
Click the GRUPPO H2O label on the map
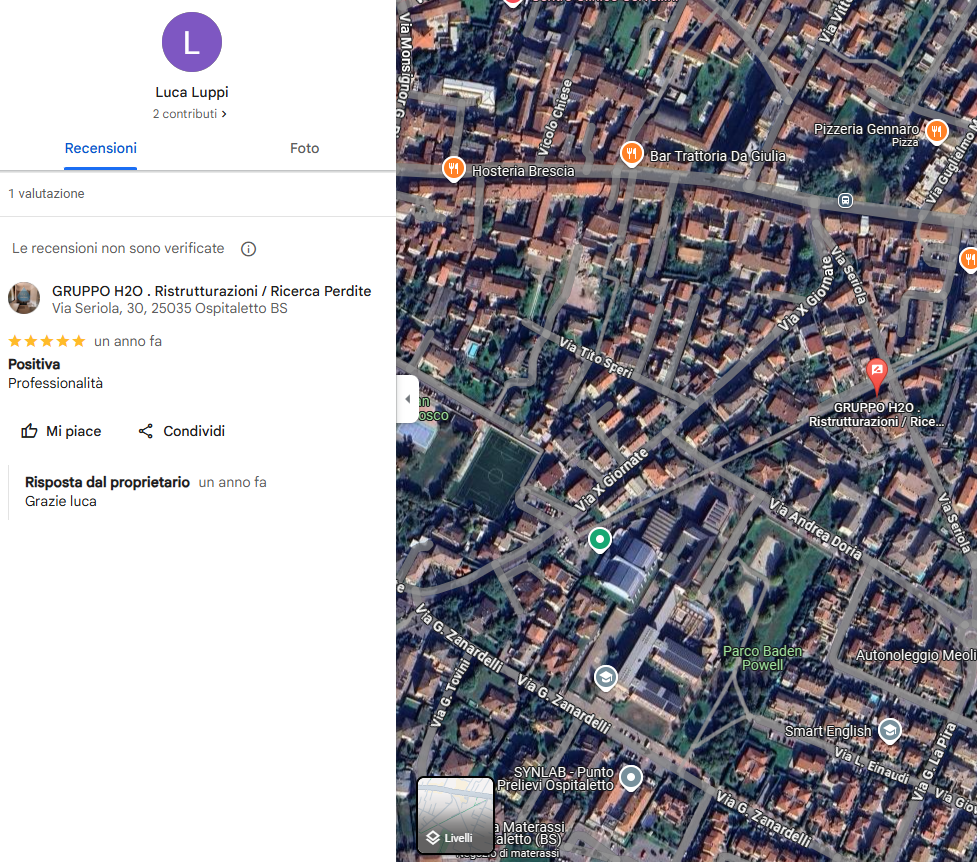click(876, 414)
